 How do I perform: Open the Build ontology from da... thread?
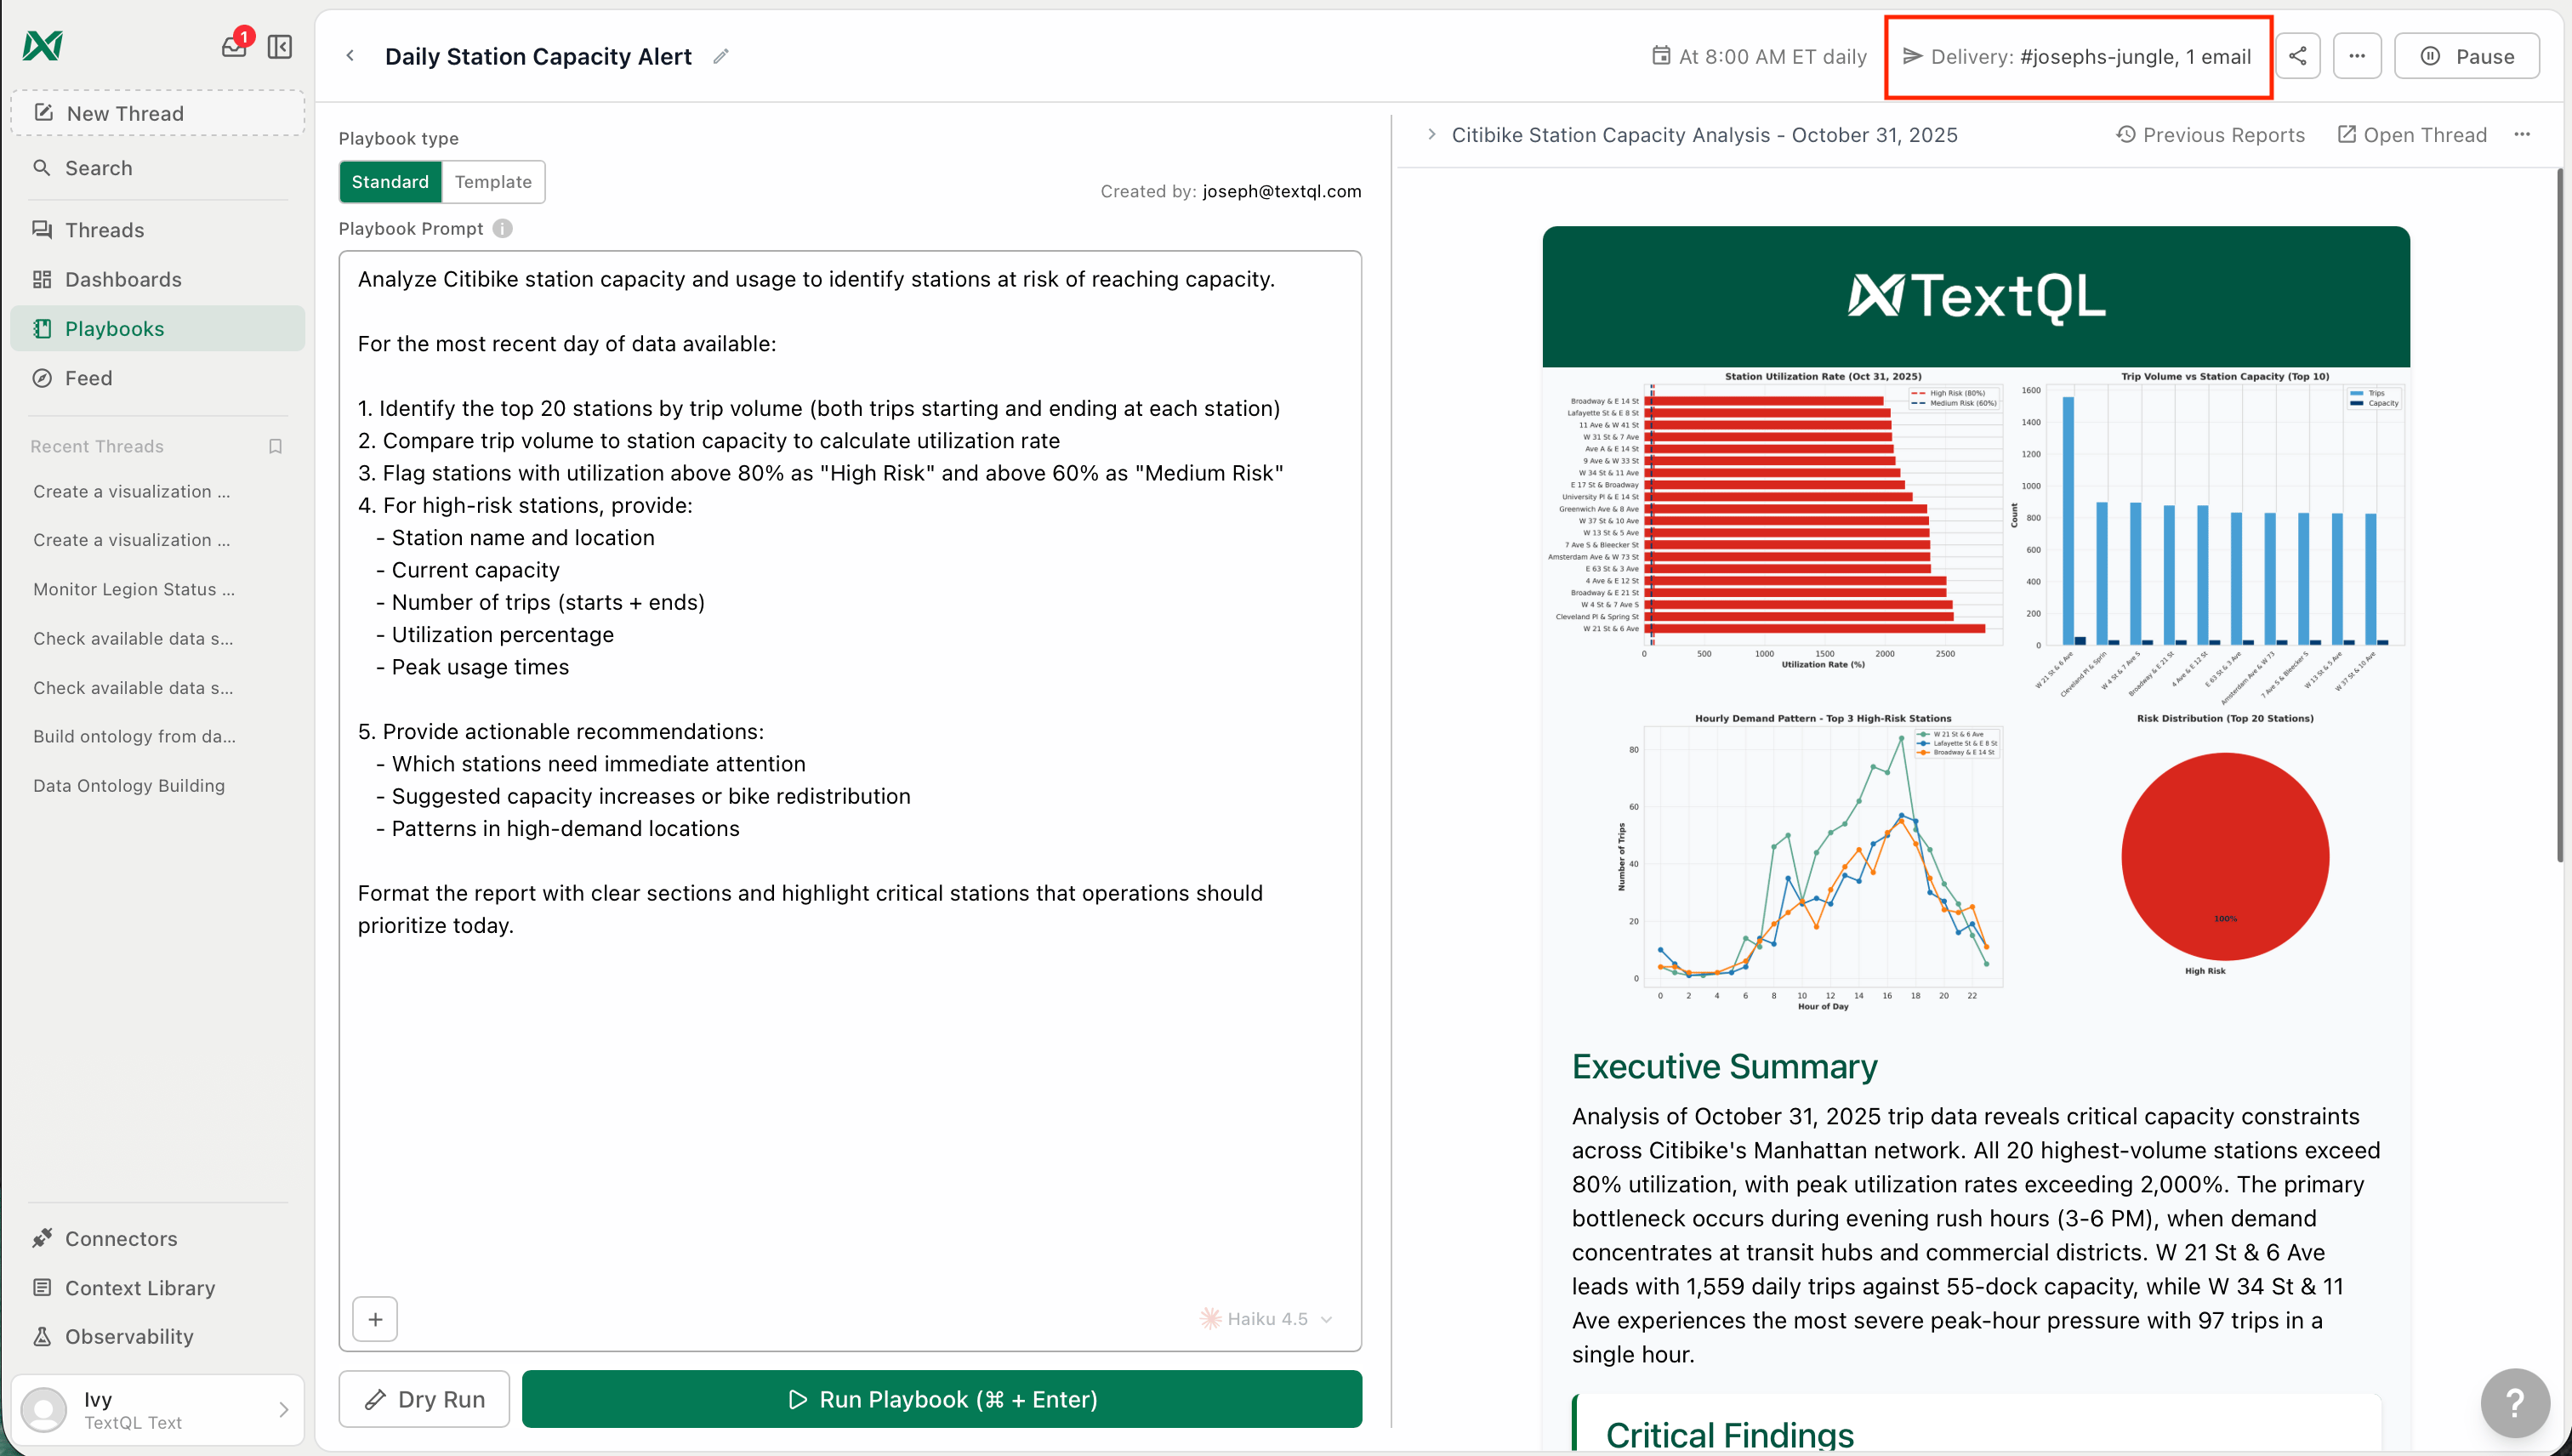pos(134,737)
